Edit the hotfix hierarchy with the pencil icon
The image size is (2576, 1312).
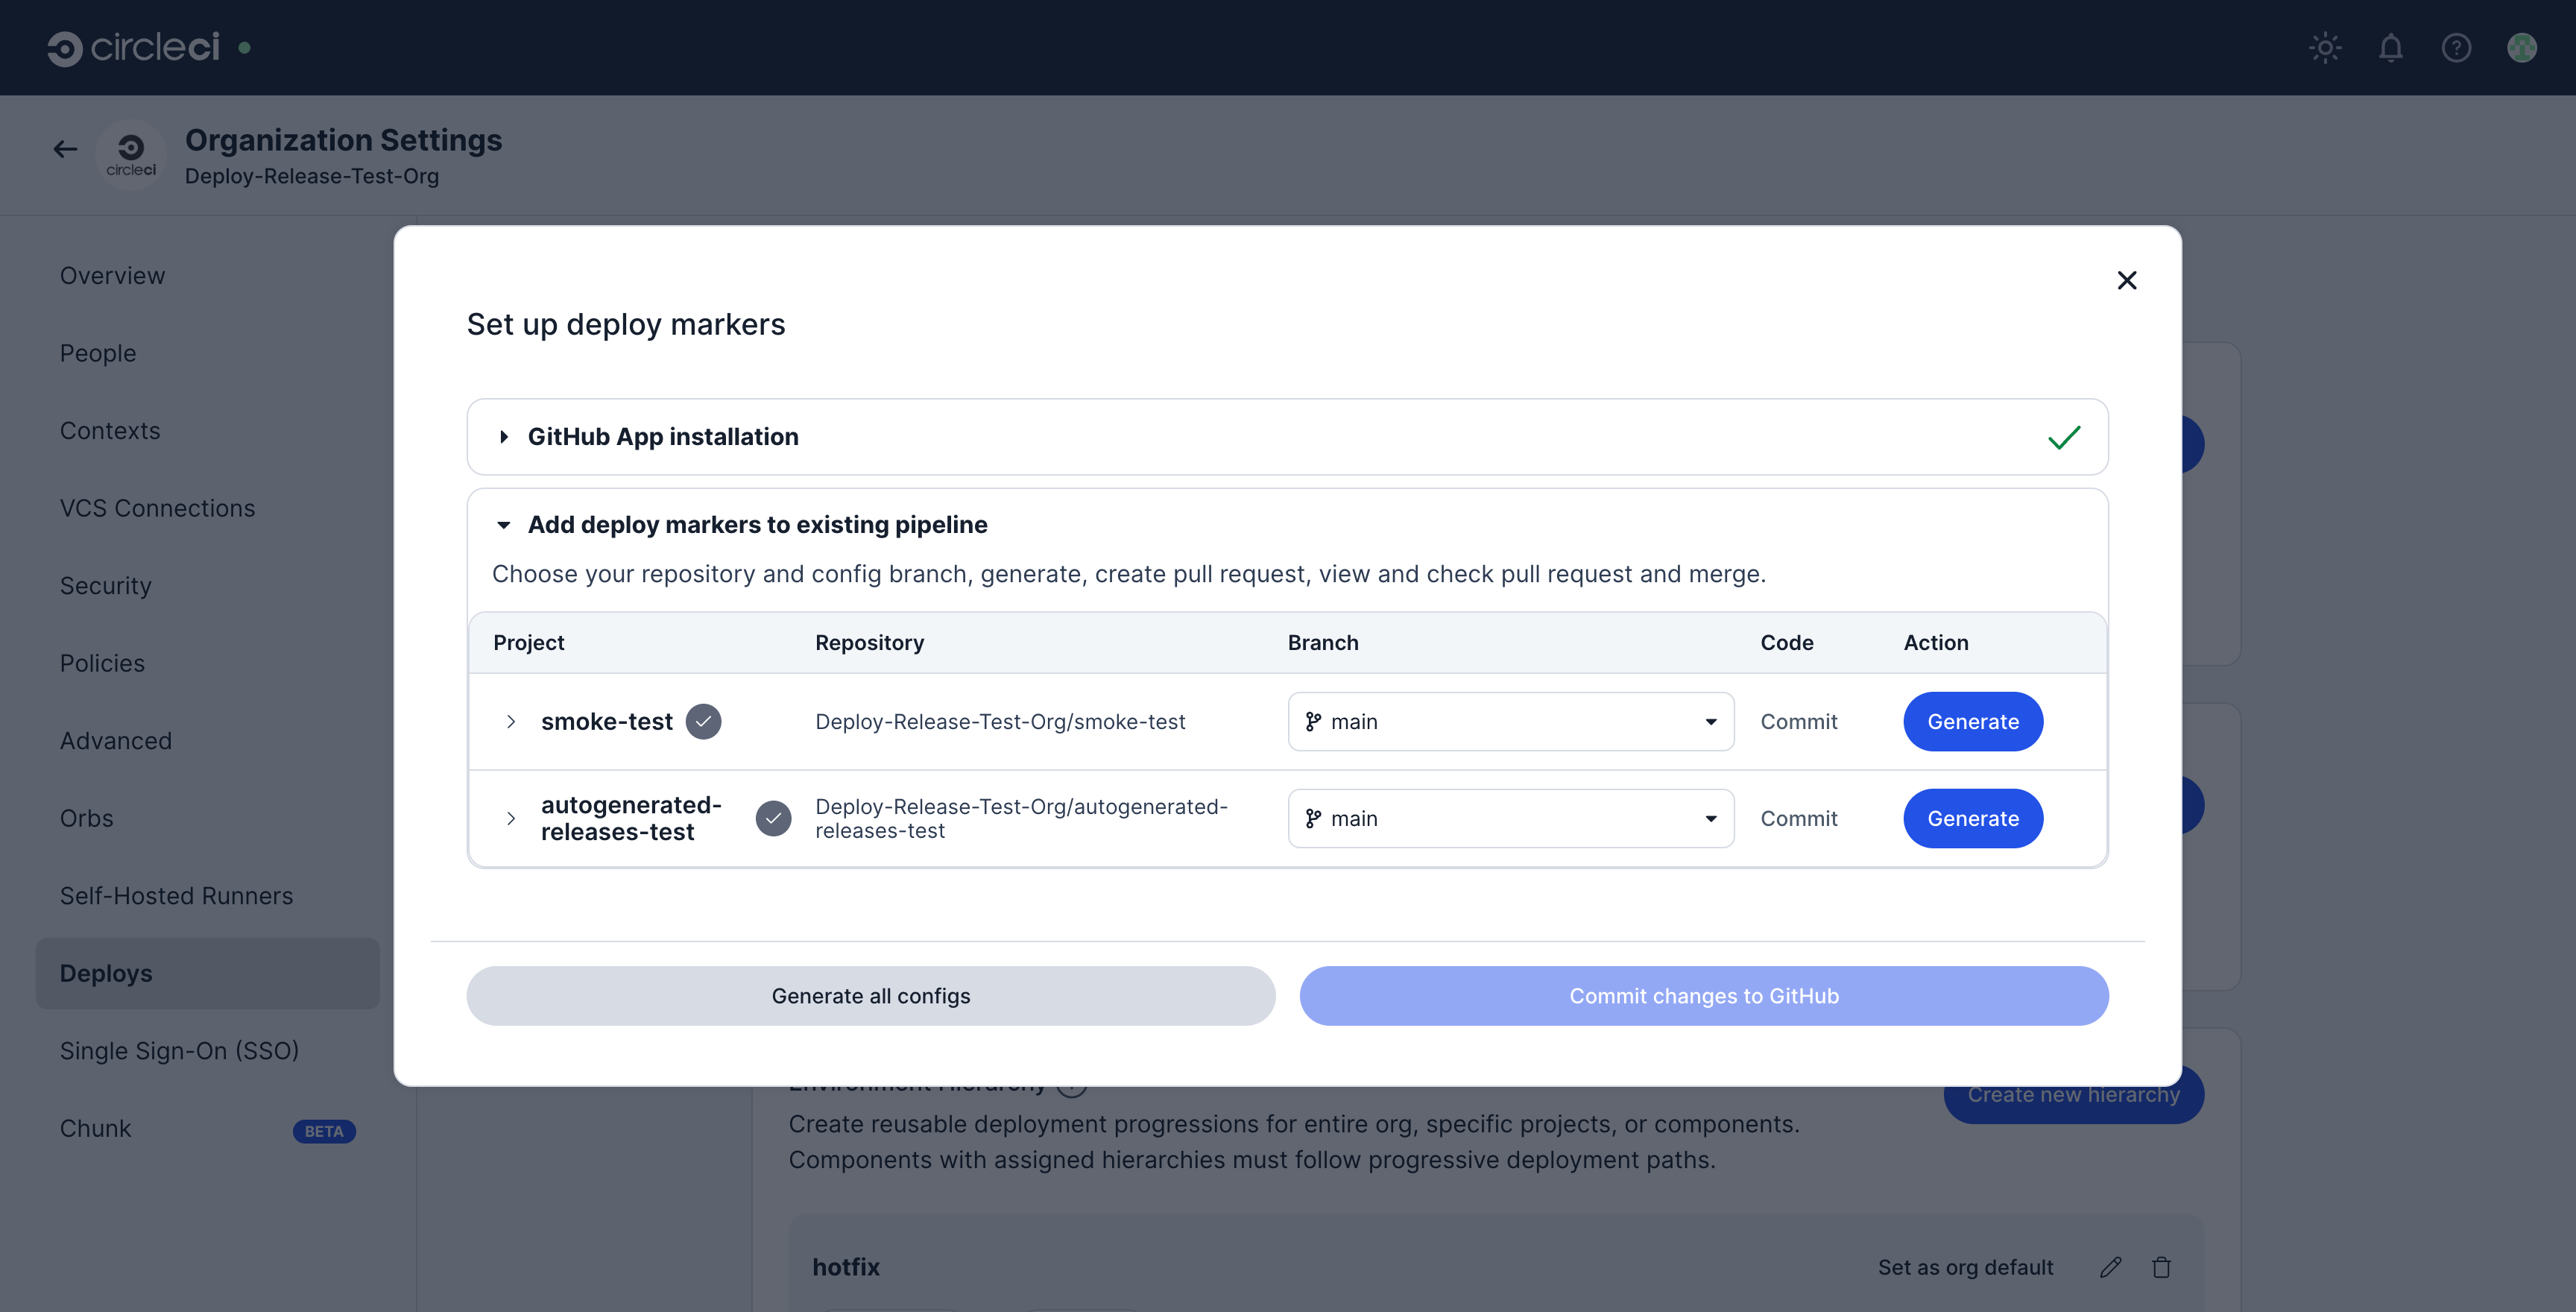point(2110,1267)
